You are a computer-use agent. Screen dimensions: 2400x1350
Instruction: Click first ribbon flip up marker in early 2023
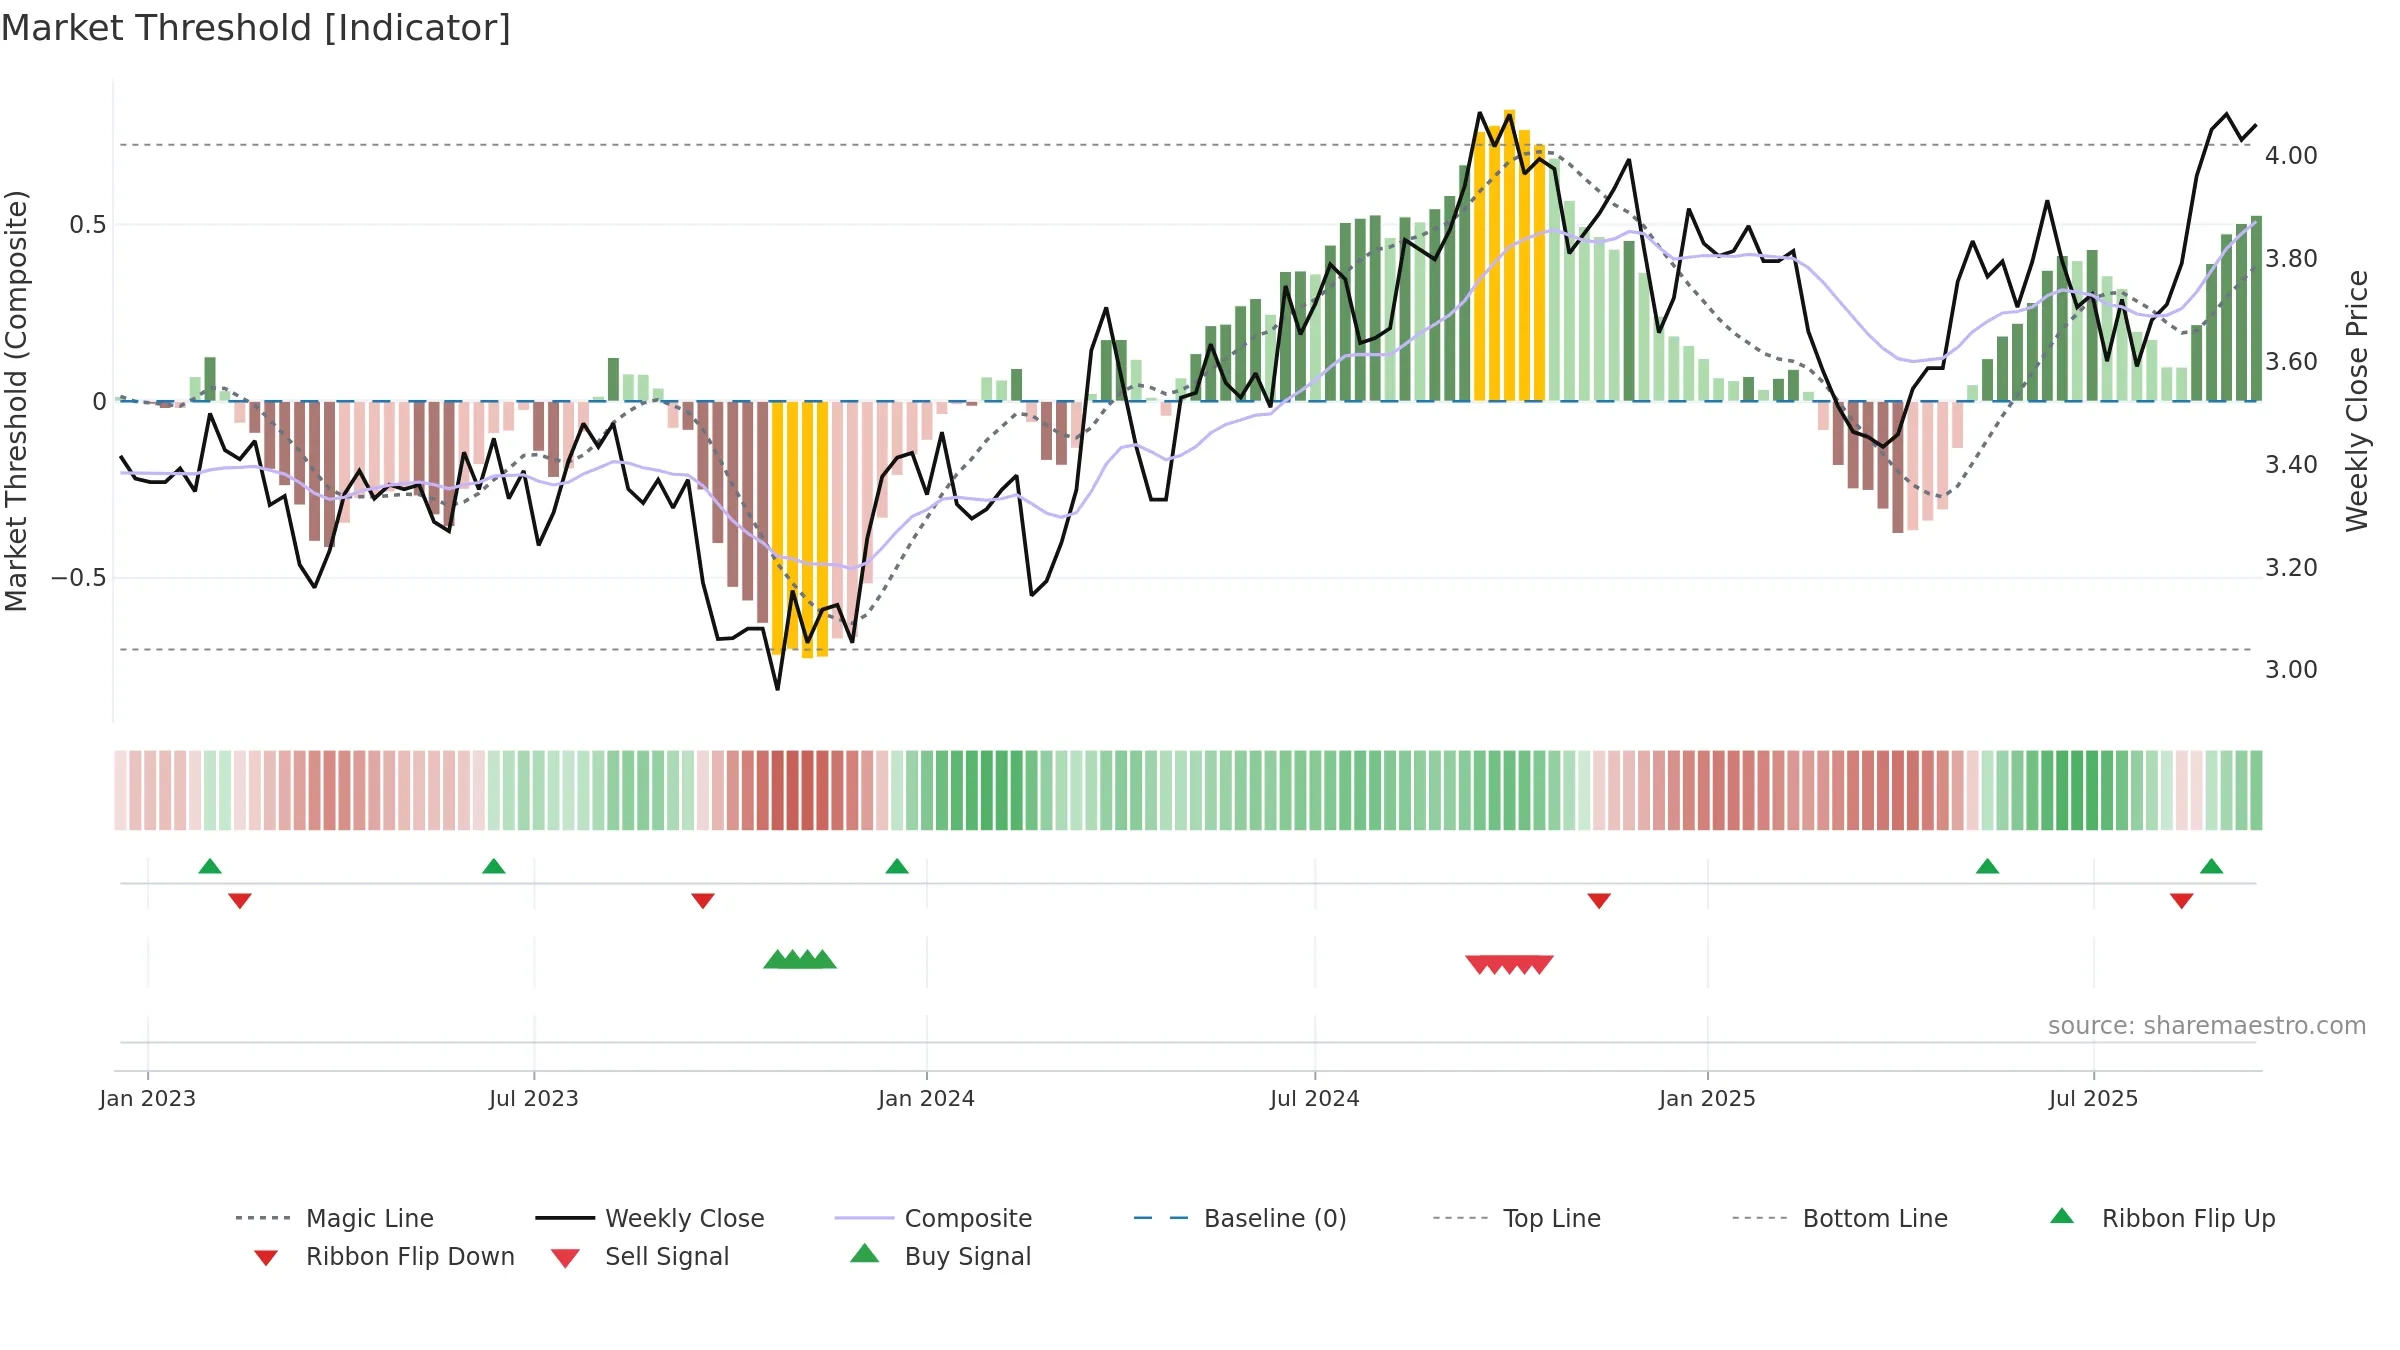[210, 866]
